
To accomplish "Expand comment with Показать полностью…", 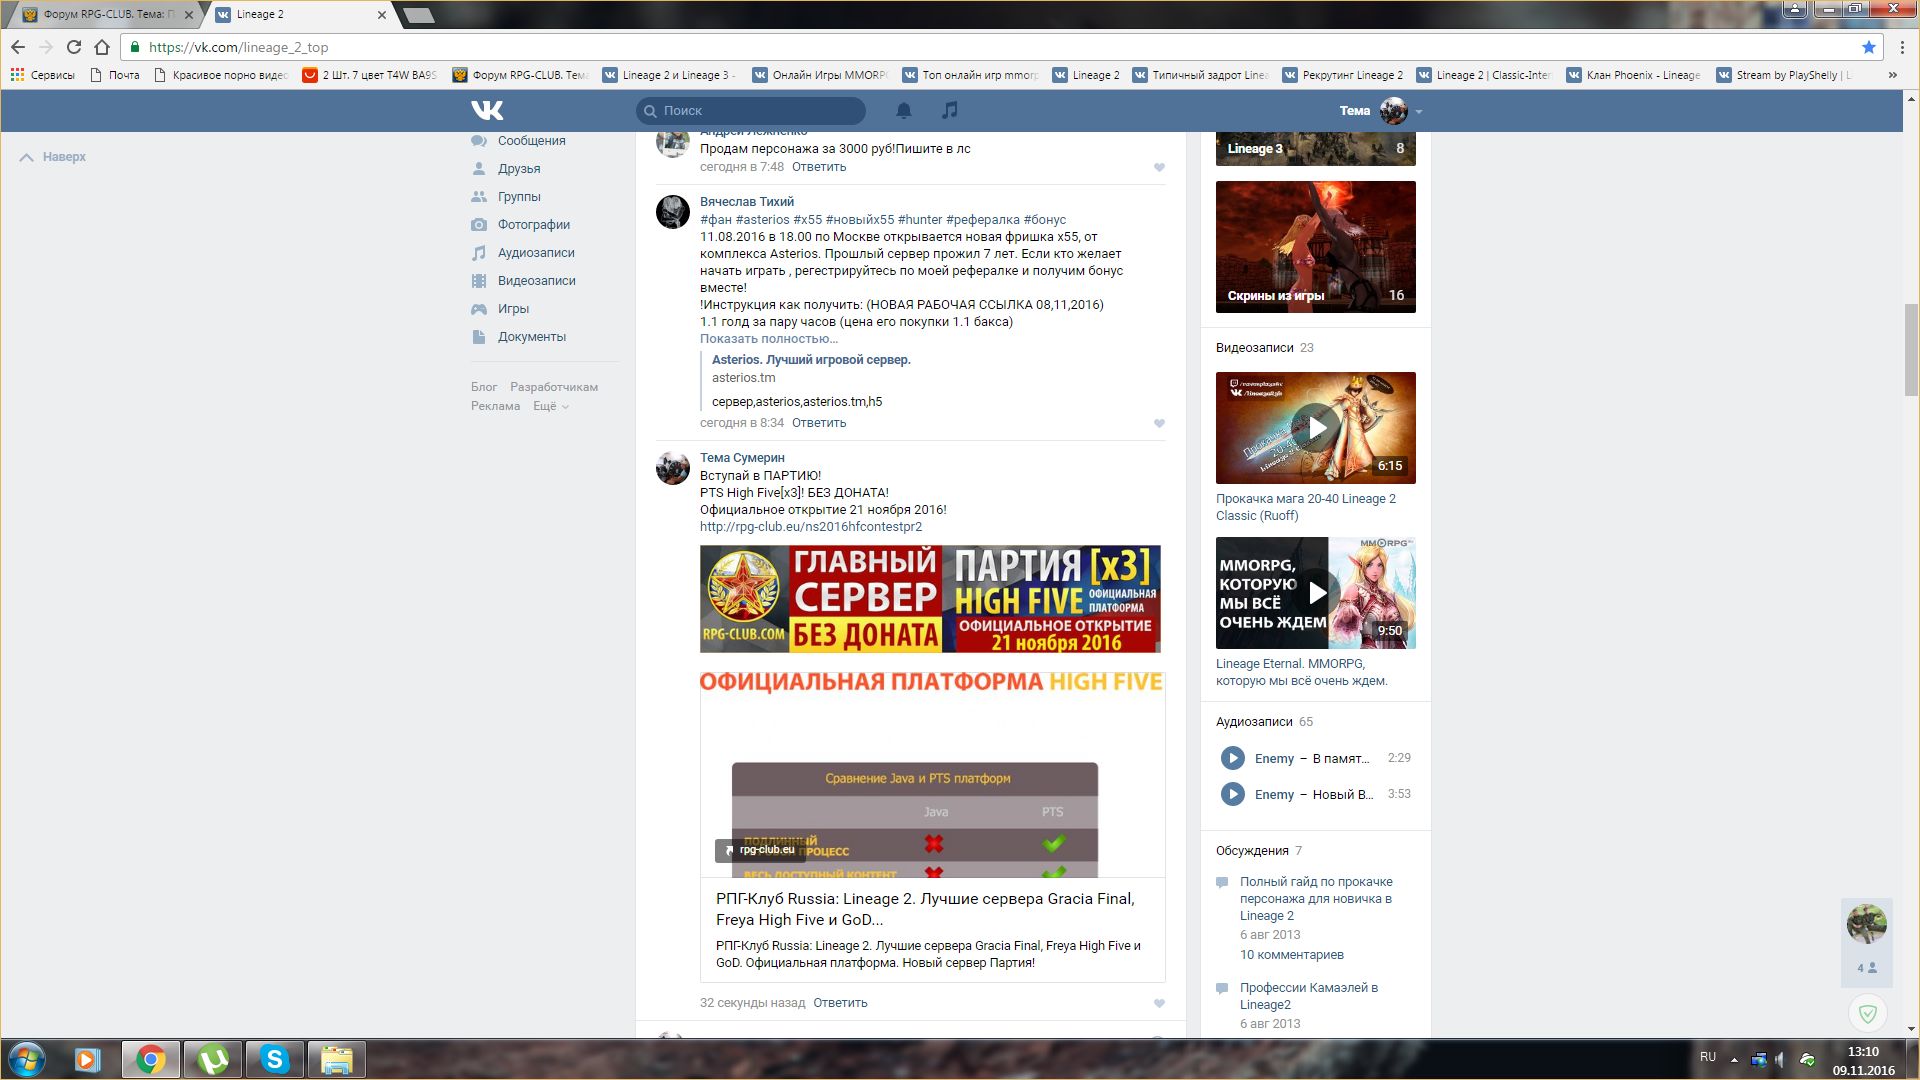I will (768, 339).
